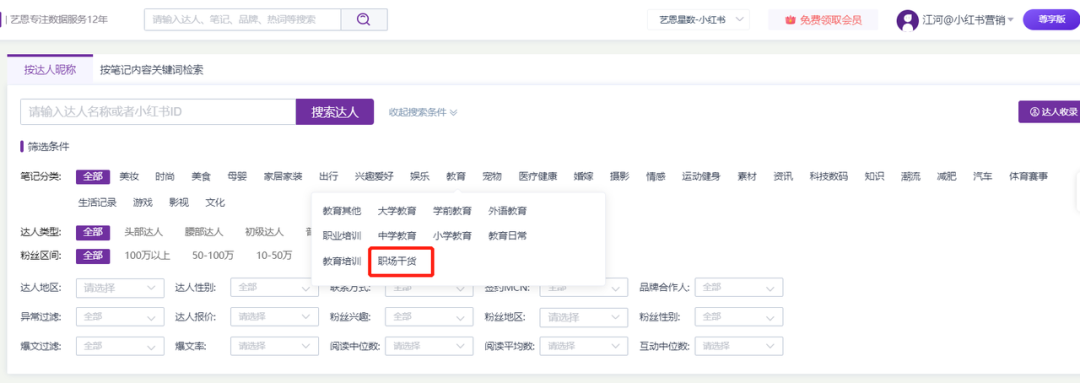
Task: Choose 职场干货 in education submenu
Action: click(x=397, y=261)
